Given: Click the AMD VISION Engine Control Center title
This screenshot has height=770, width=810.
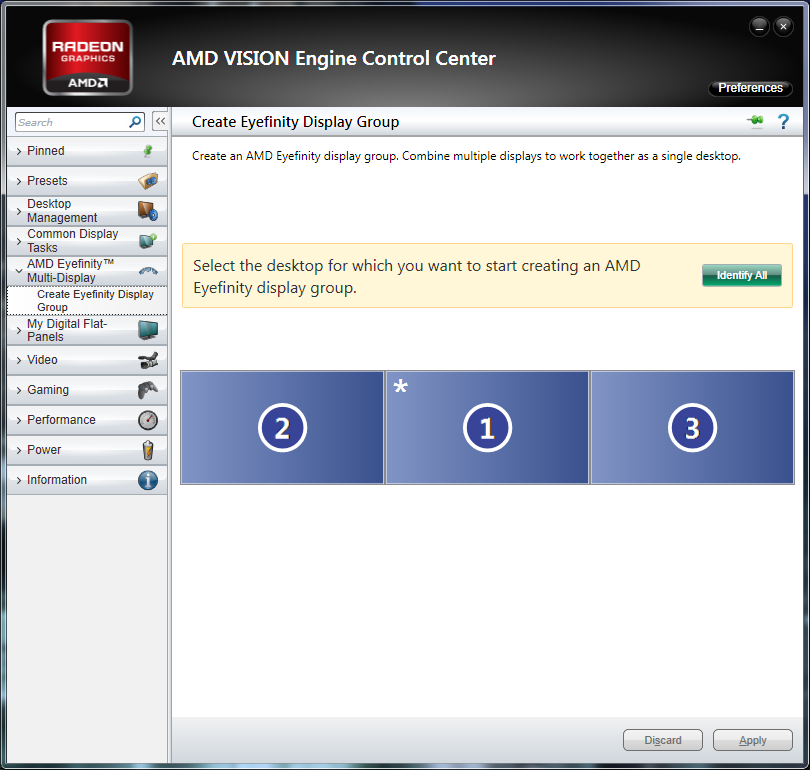Looking at the screenshot, I should [334, 58].
